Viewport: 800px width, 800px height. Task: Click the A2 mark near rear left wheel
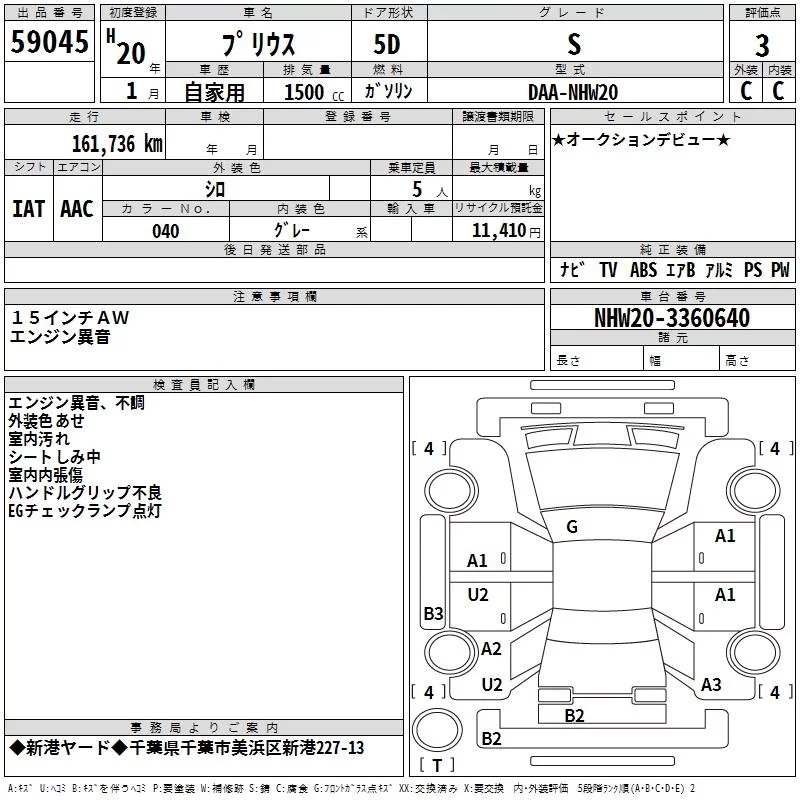(491, 648)
